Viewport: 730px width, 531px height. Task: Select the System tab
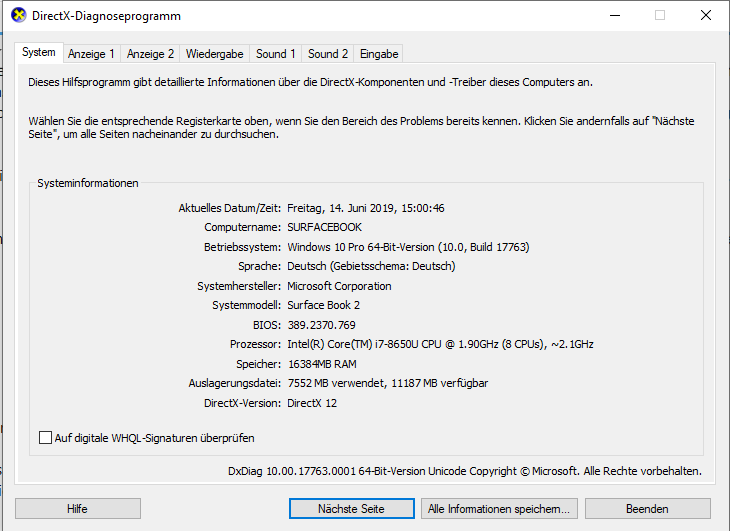point(39,52)
